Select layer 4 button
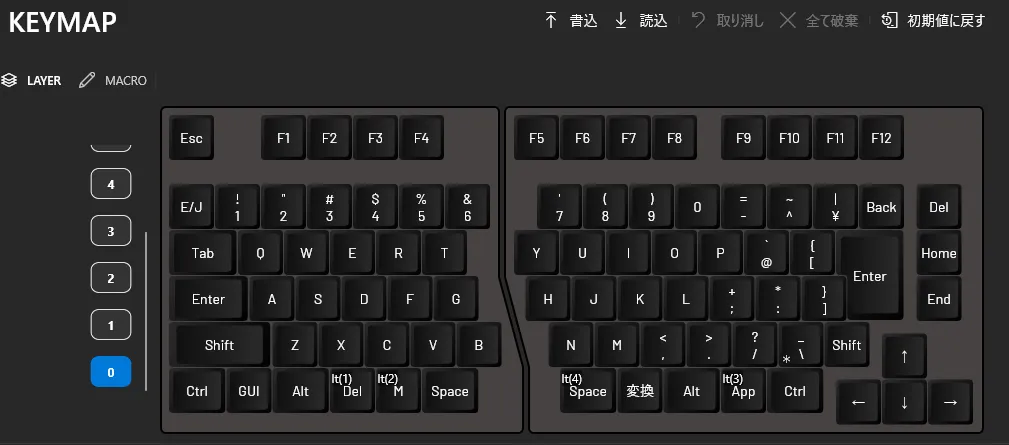This screenshot has height=445, width=1009. click(111, 184)
